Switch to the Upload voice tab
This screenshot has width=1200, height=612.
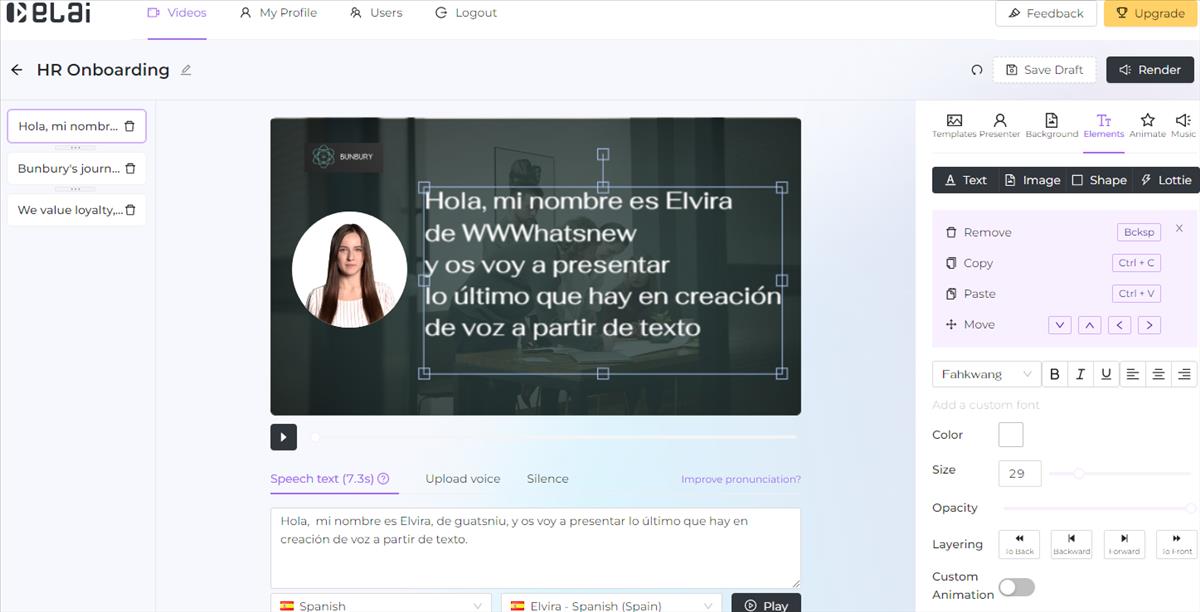(x=462, y=479)
